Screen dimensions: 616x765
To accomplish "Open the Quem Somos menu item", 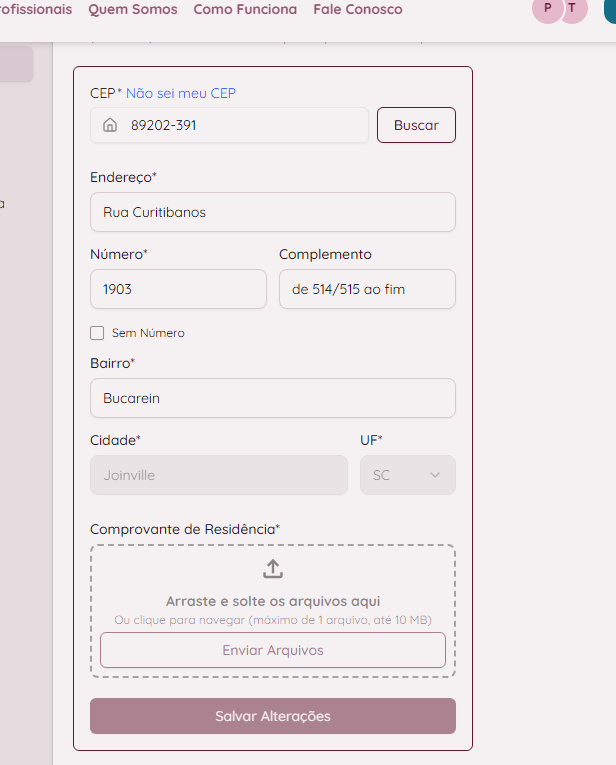I will (x=133, y=9).
